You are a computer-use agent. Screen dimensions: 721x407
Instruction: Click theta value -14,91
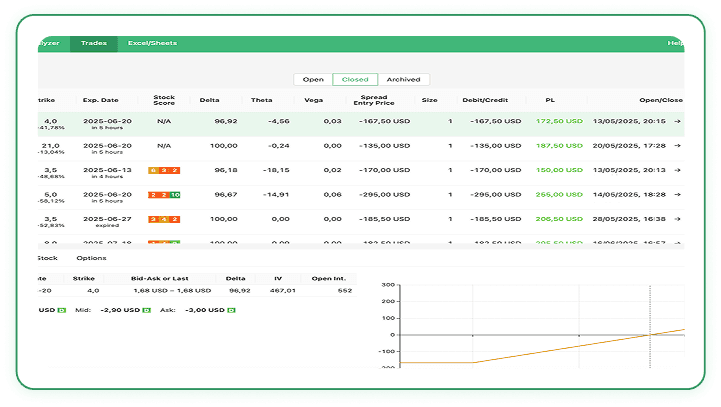click(x=276, y=195)
